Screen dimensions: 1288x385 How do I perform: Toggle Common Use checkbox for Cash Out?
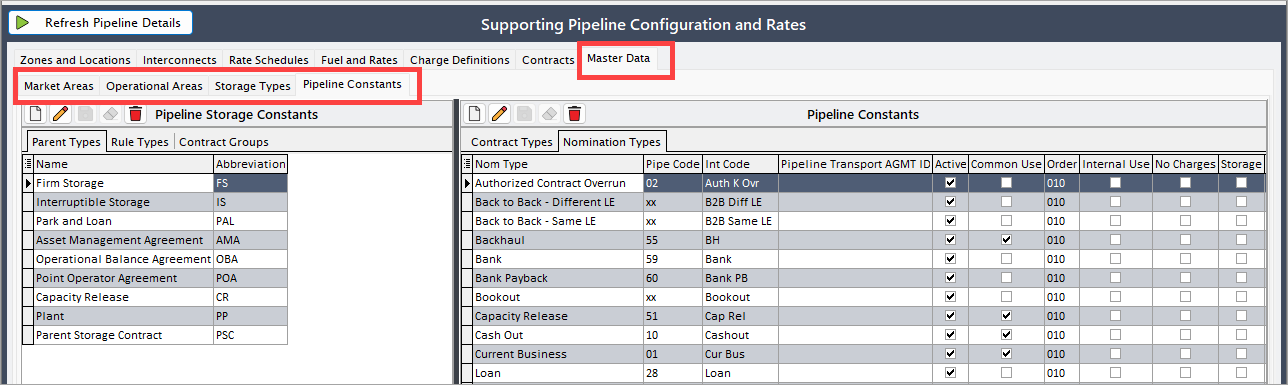[x=1007, y=335]
